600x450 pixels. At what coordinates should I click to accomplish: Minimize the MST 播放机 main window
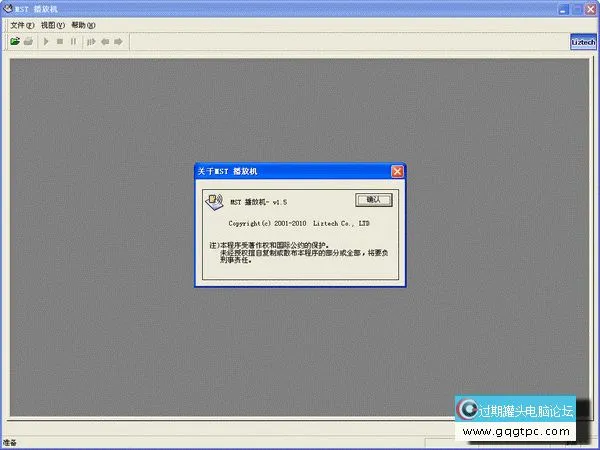pyautogui.click(x=563, y=9)
